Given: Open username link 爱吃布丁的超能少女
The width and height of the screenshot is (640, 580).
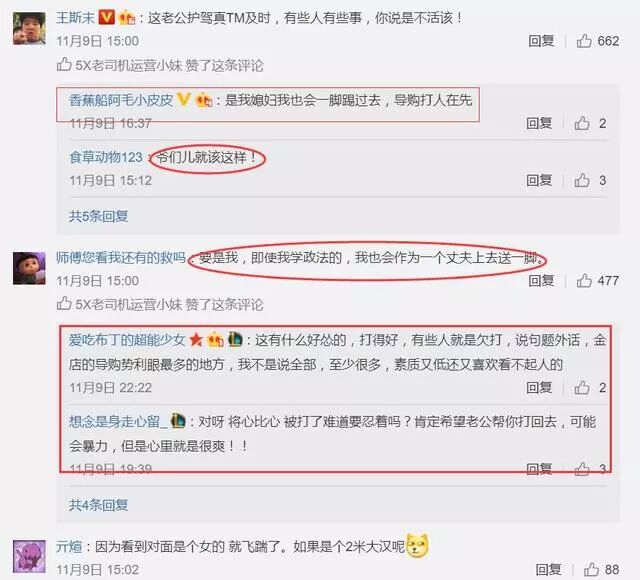Looking at the screenshot, I should point(127,340).
